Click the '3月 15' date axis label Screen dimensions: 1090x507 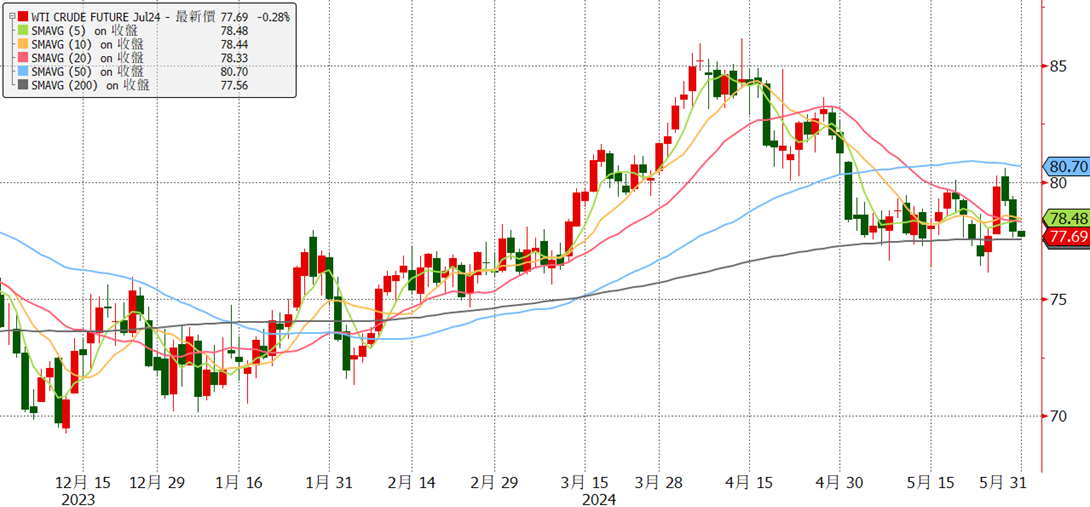585,482
